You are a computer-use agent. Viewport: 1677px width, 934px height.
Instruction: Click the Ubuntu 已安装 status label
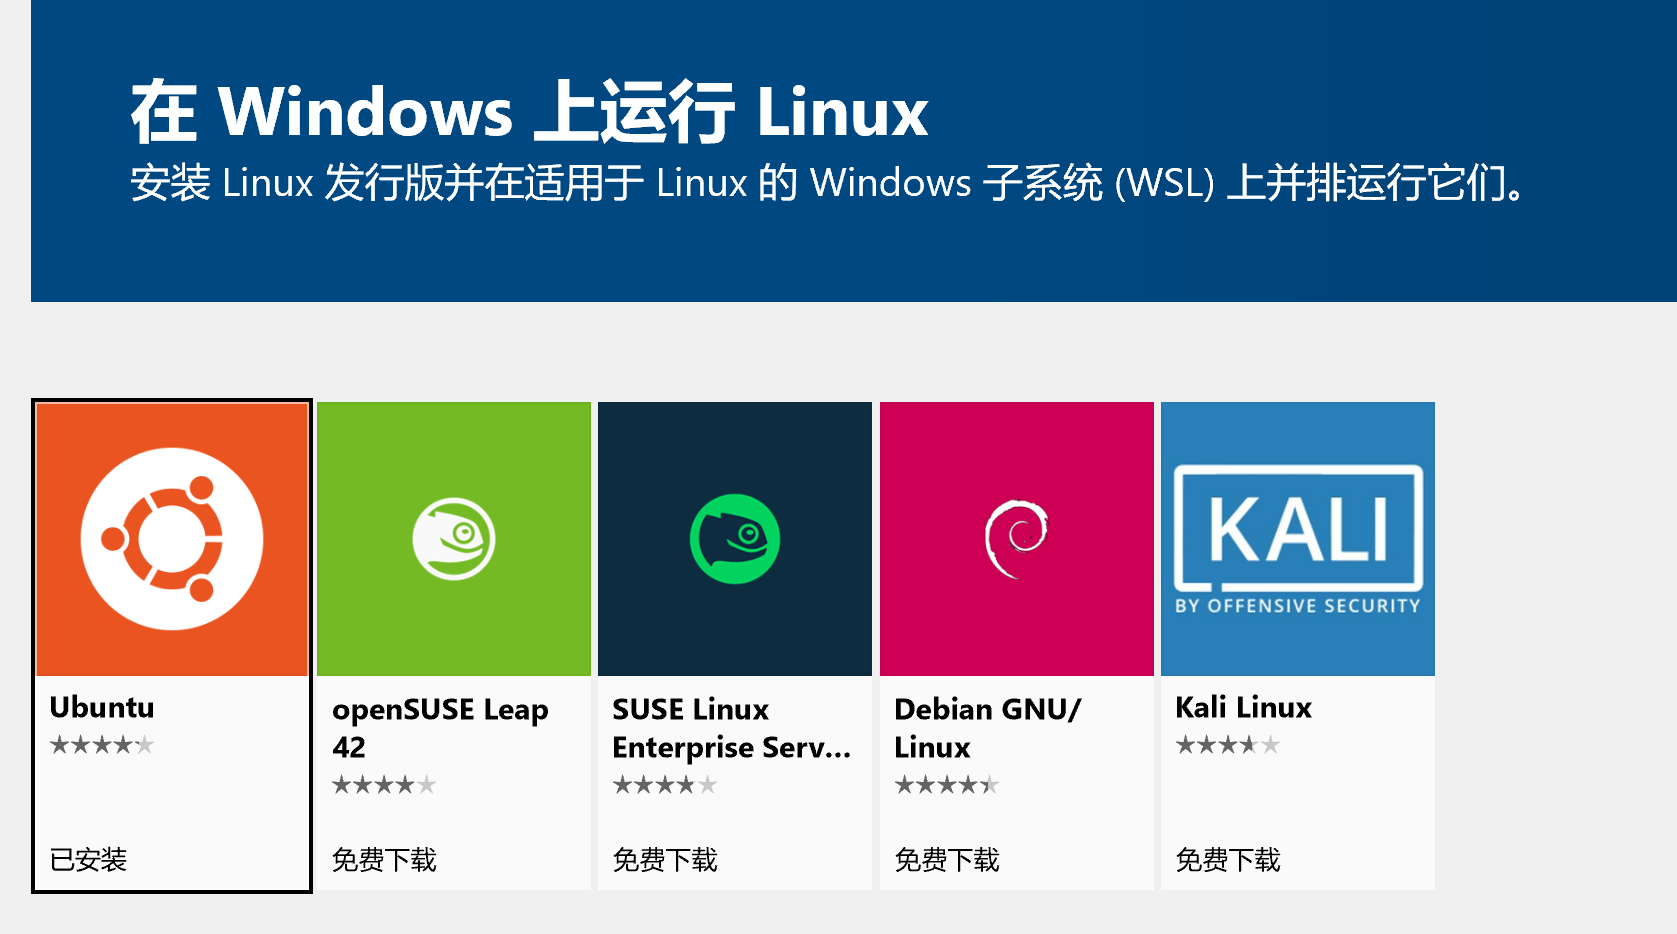pos(88,859)
